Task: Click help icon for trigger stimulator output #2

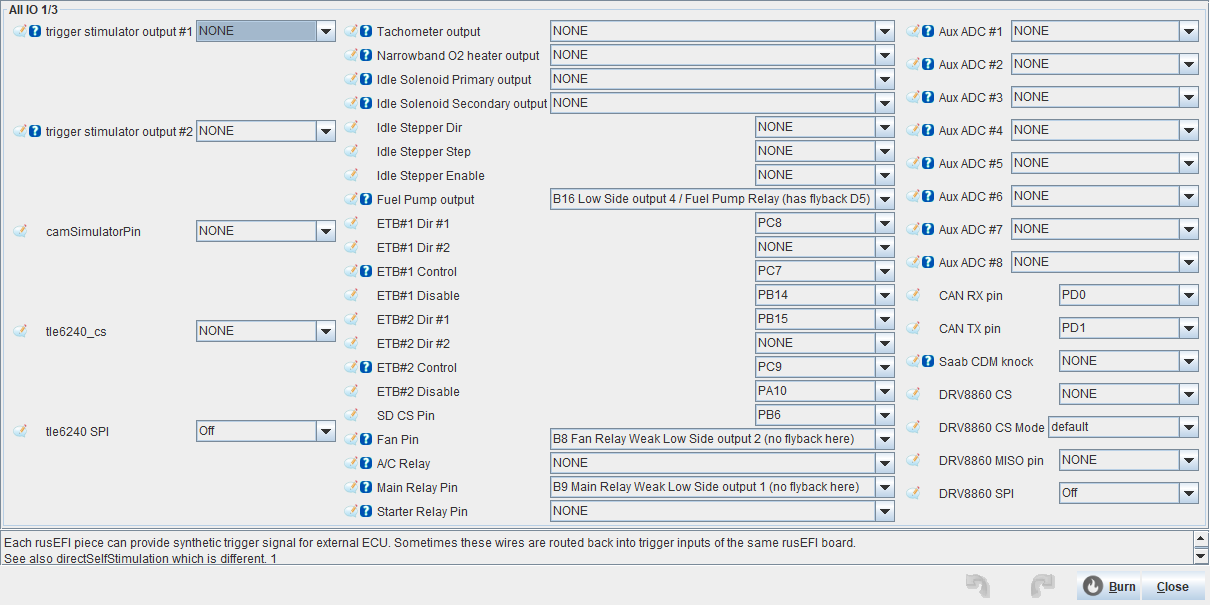Action: (x=35, y=131)
